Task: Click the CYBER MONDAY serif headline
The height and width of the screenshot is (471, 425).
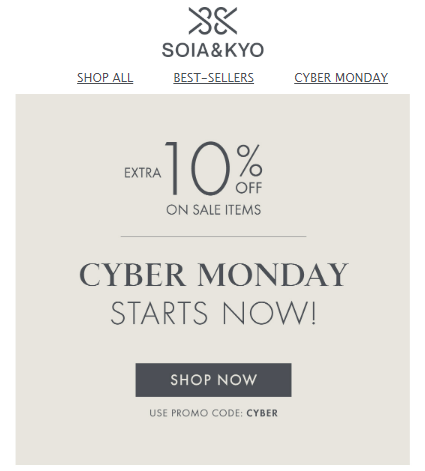Action: click(214, 275)
